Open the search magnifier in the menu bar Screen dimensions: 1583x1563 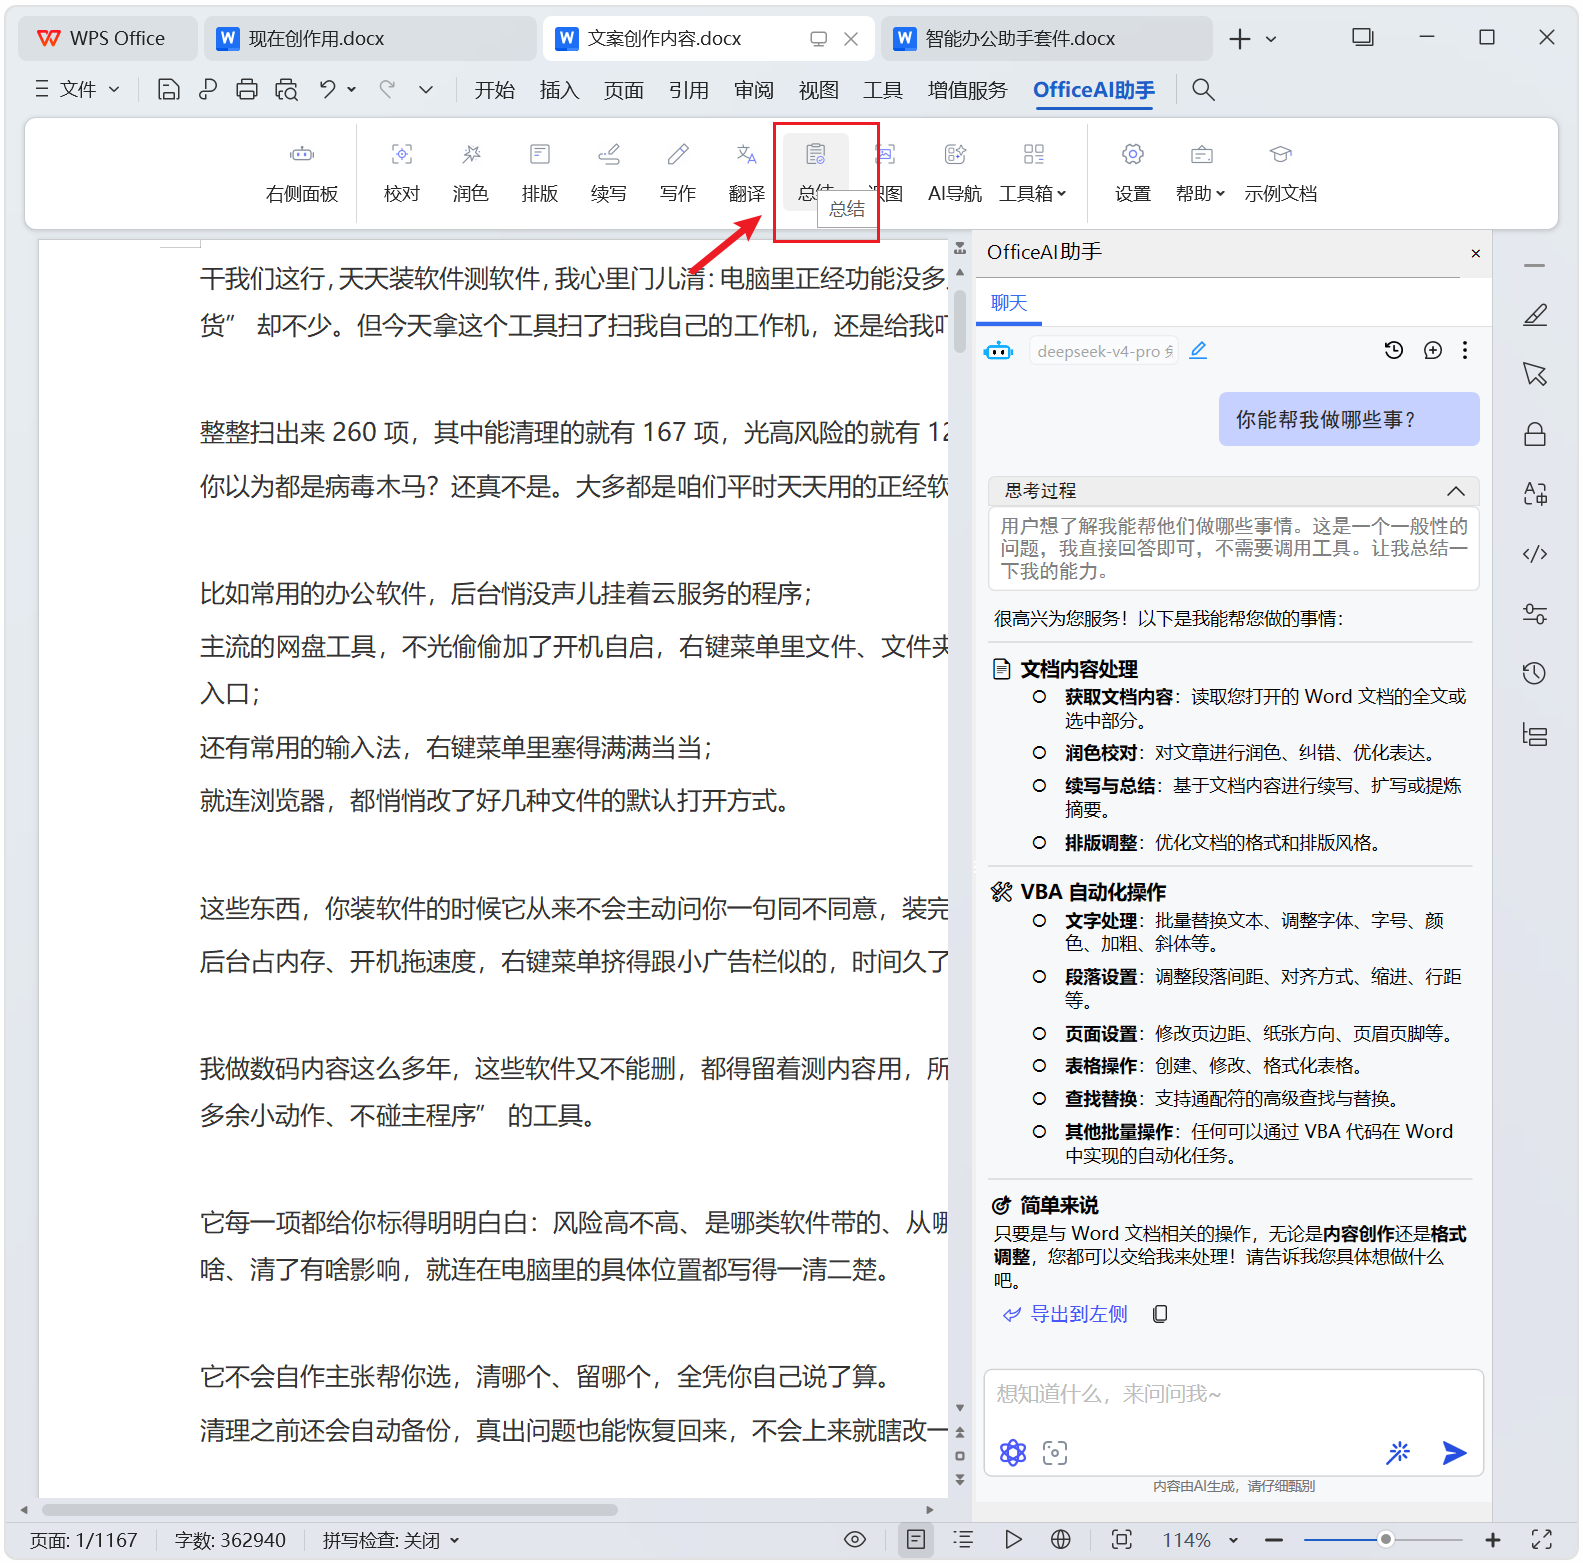(x=1203, y=90)
